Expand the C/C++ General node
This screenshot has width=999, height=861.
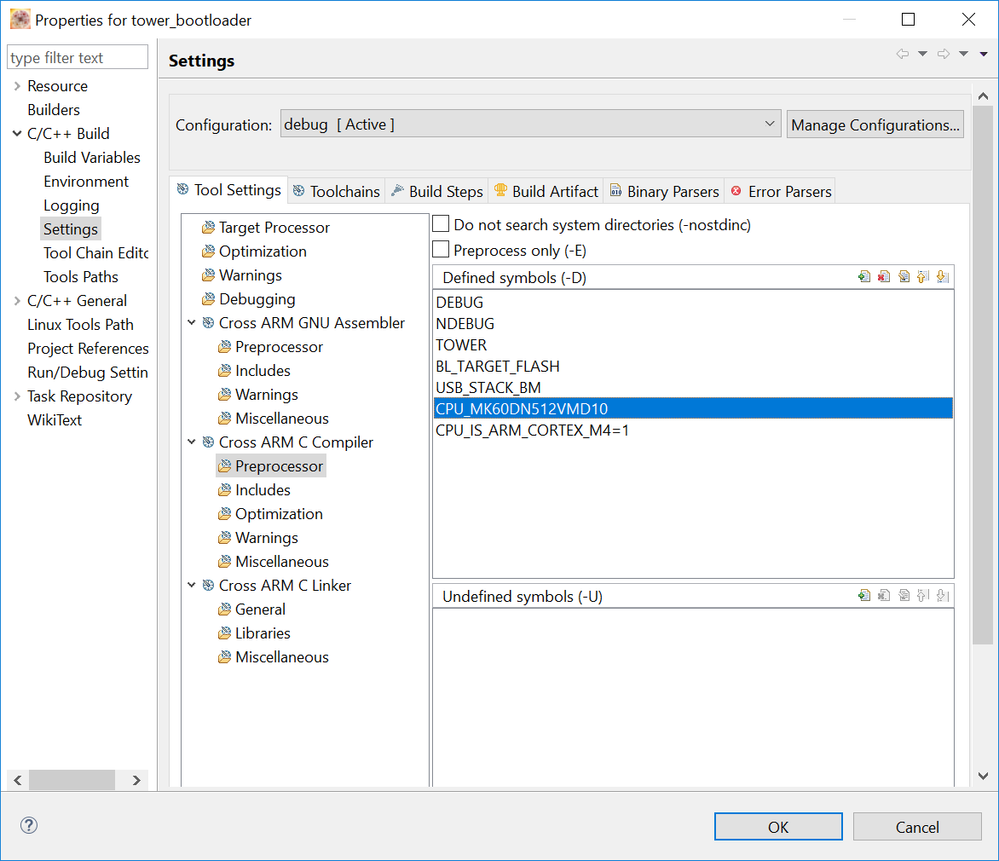coord(17,300)
